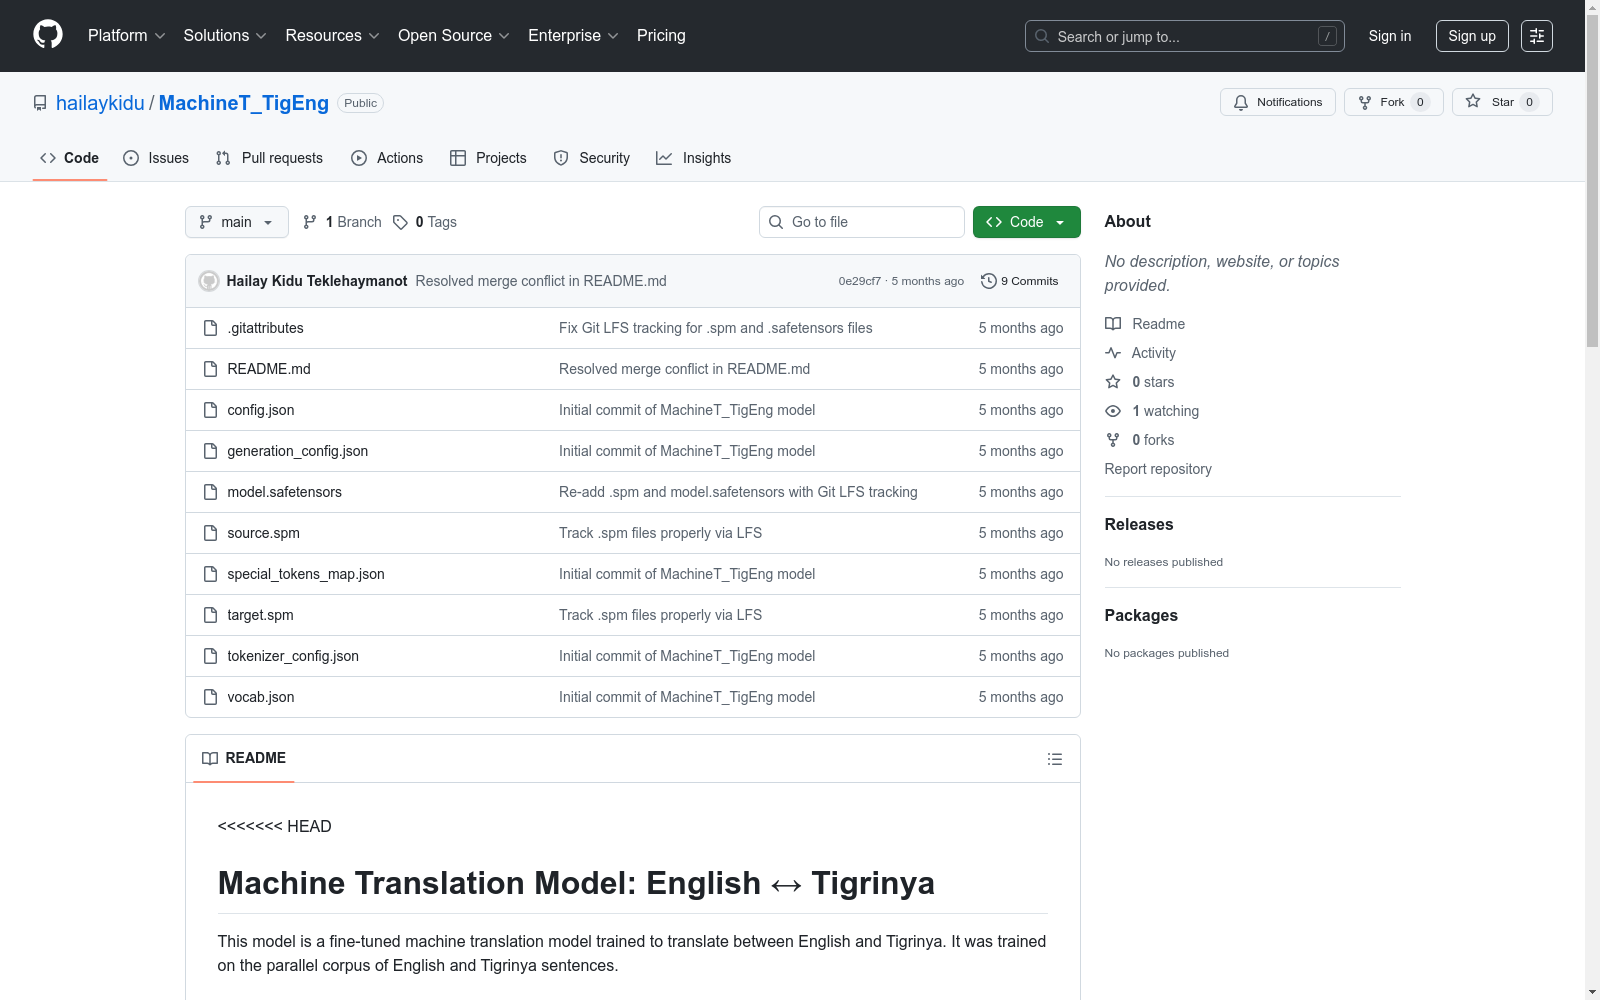Open 'Fix Git LFS tracking' commit message

pos(716,328)
